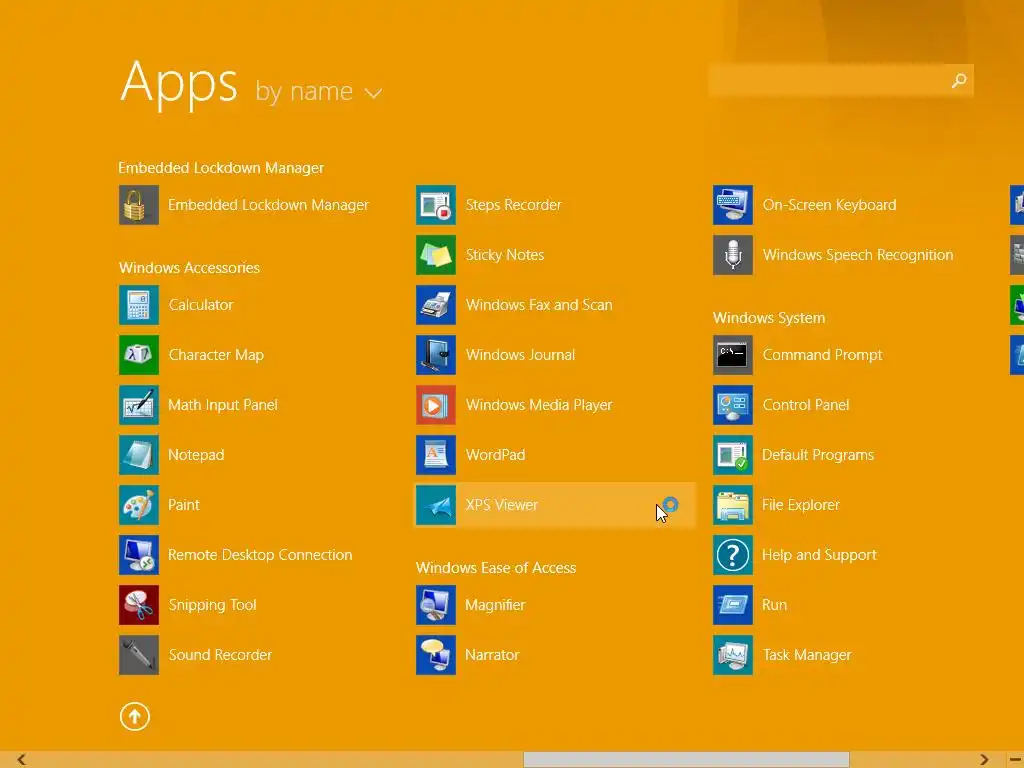Screen dimensions: 1024x768
Task: Click the horizontal scrollbar thumb
Action: pyautogui.click(x=686, y=760)
